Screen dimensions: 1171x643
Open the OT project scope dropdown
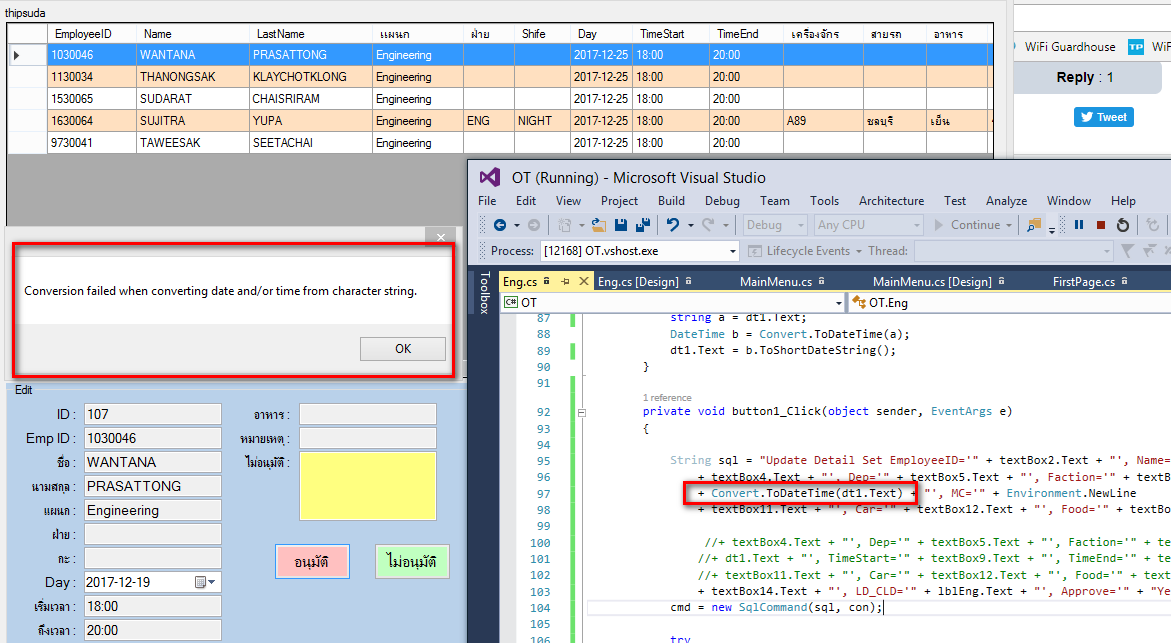[673, 302]
